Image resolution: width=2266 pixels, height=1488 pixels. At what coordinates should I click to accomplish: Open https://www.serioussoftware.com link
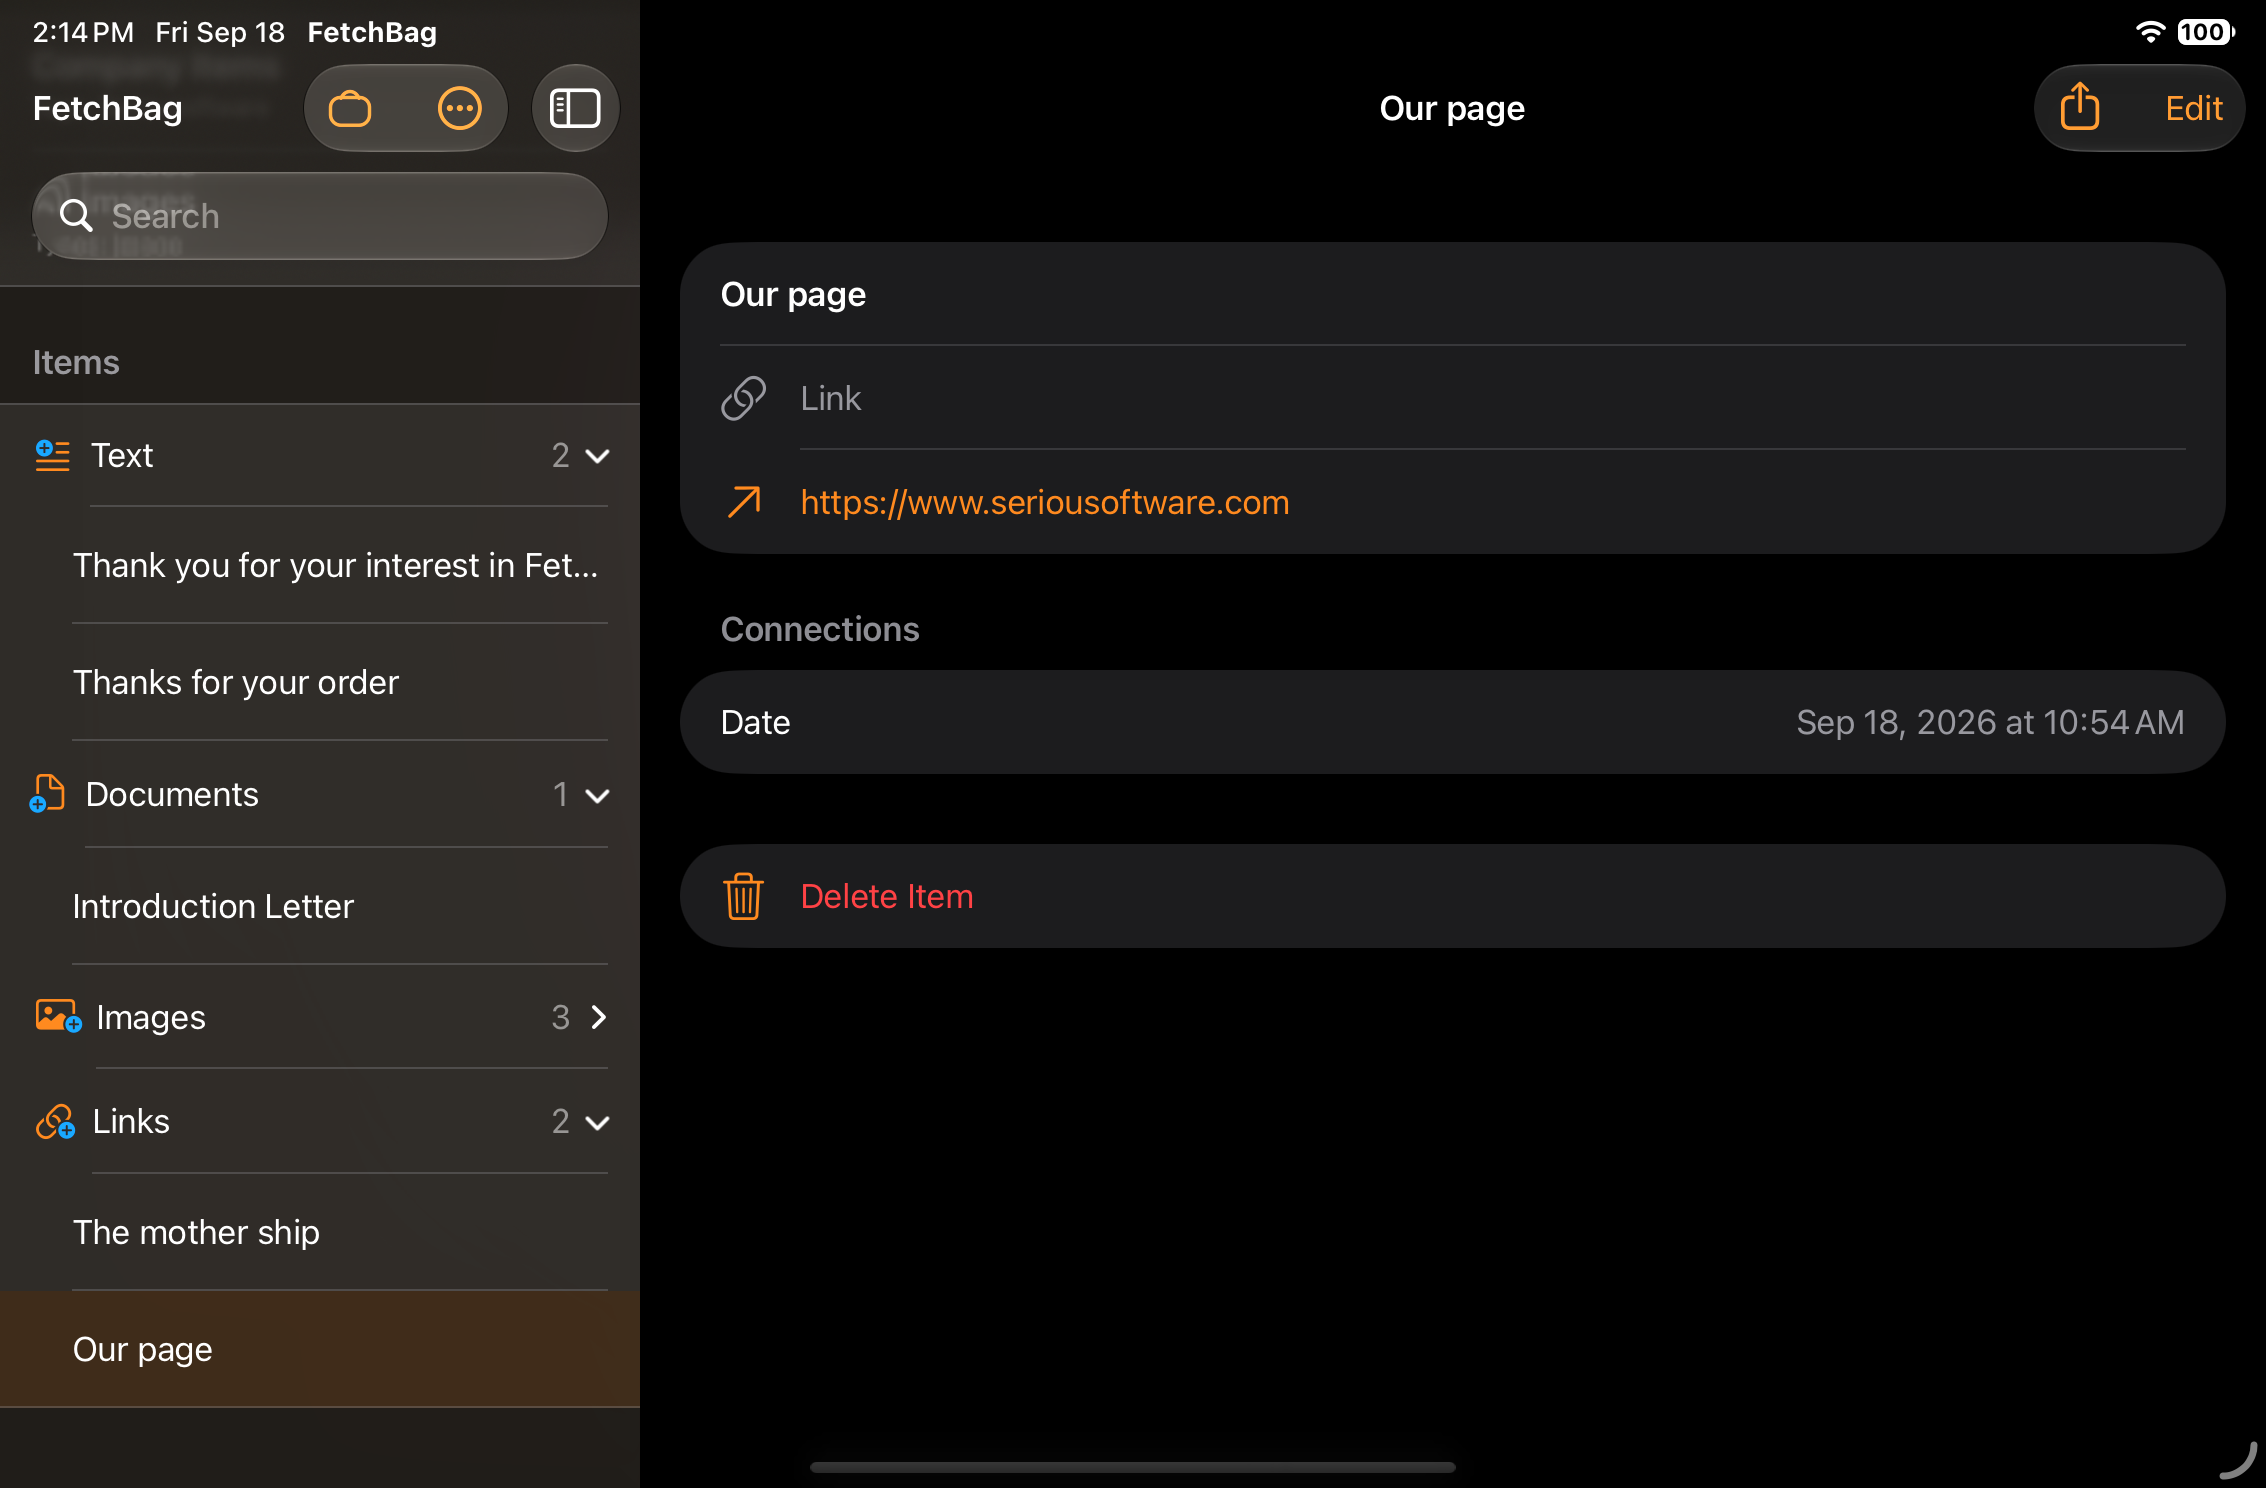coord(1045,502)
